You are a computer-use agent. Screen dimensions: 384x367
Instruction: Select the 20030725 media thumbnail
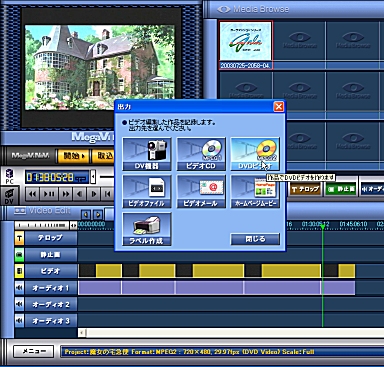point(246,45)
